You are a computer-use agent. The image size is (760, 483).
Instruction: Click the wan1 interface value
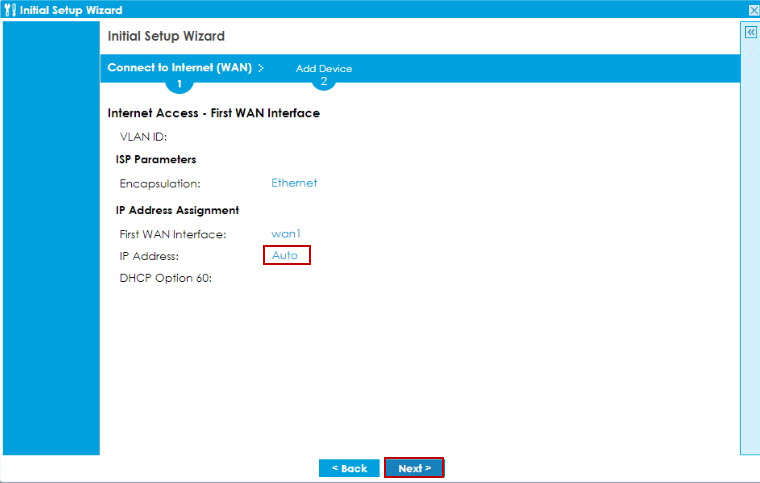coord(286,234)
